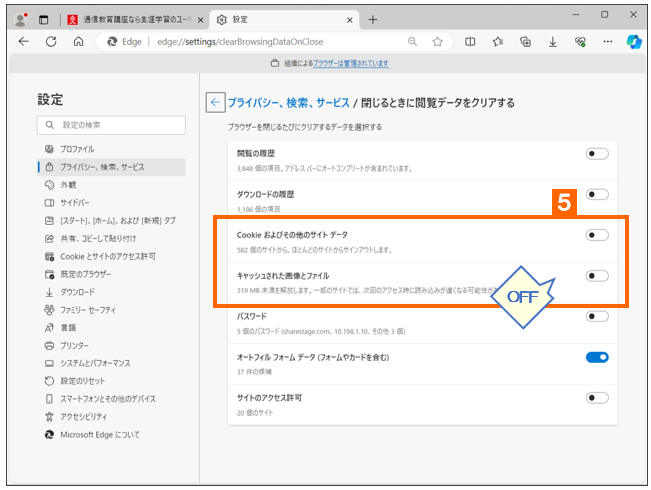
Task: Turn off オートフィル フォーム データ toggle
Action: coord(597,357)
